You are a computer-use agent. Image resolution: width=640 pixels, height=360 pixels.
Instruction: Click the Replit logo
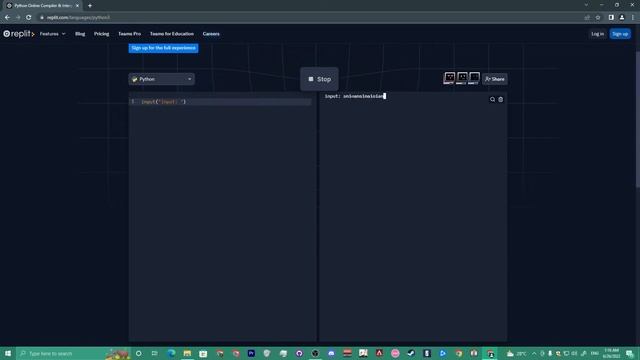19,34
